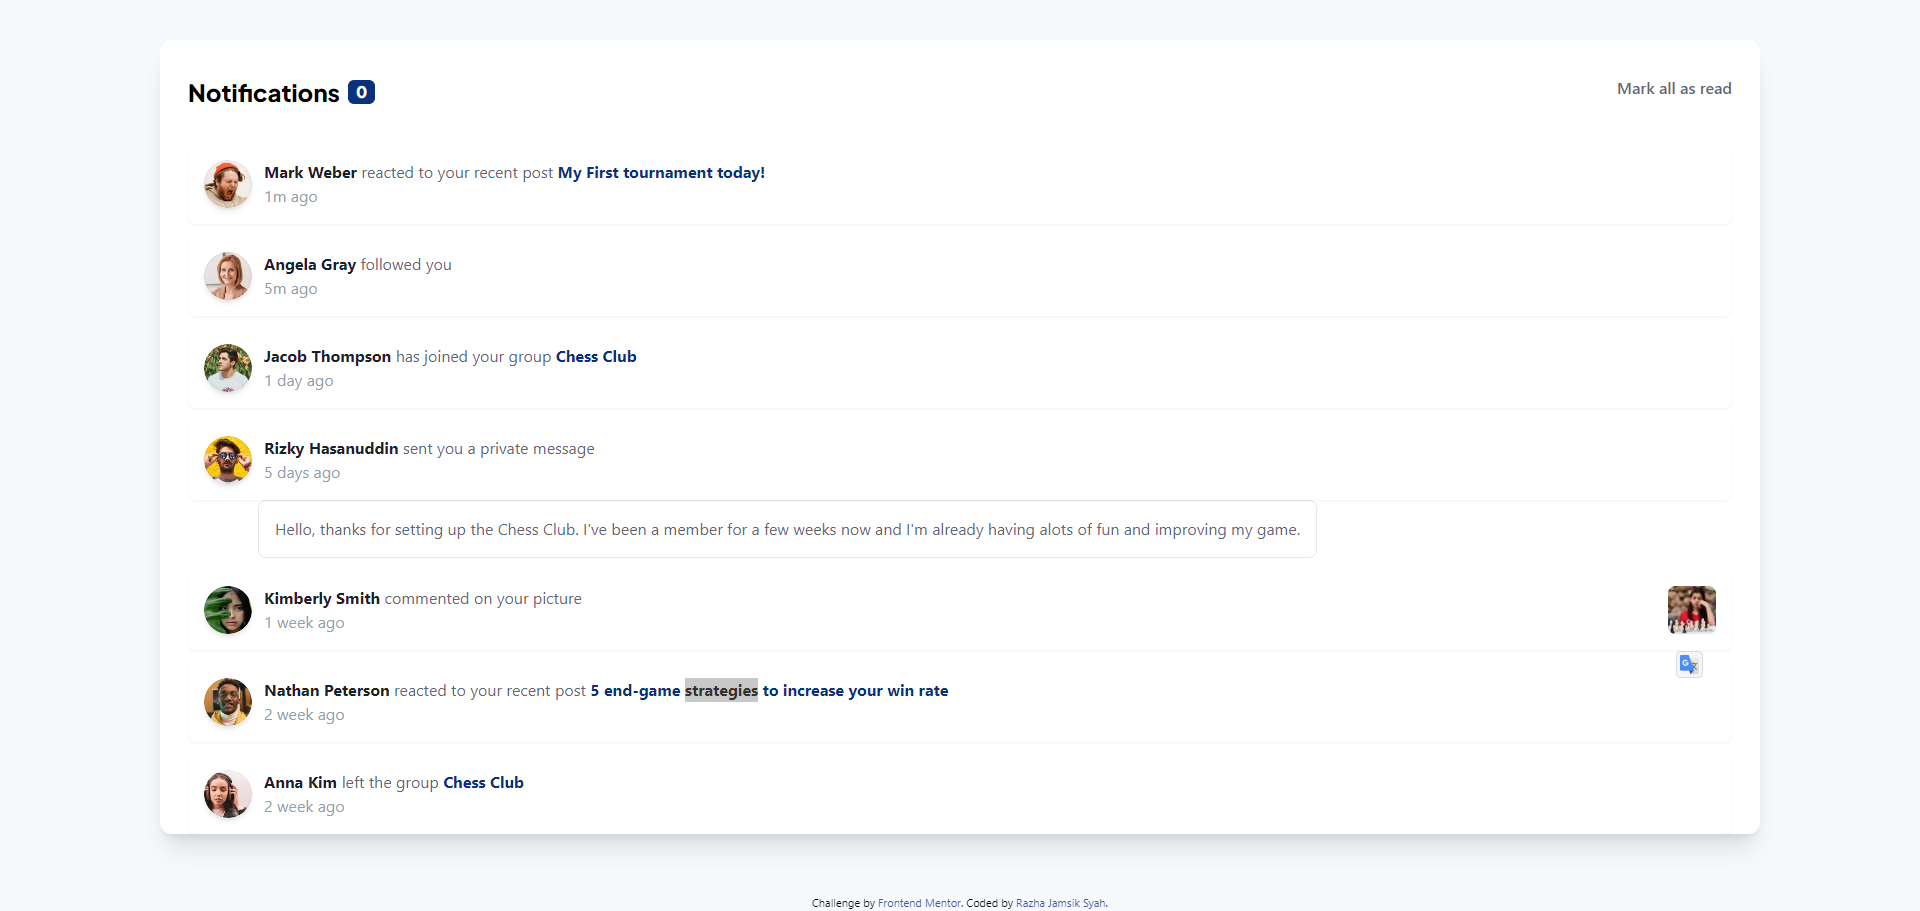Click Mark all as read
The width and height of the screenshot is (1920, 911).
point(1674,88)
